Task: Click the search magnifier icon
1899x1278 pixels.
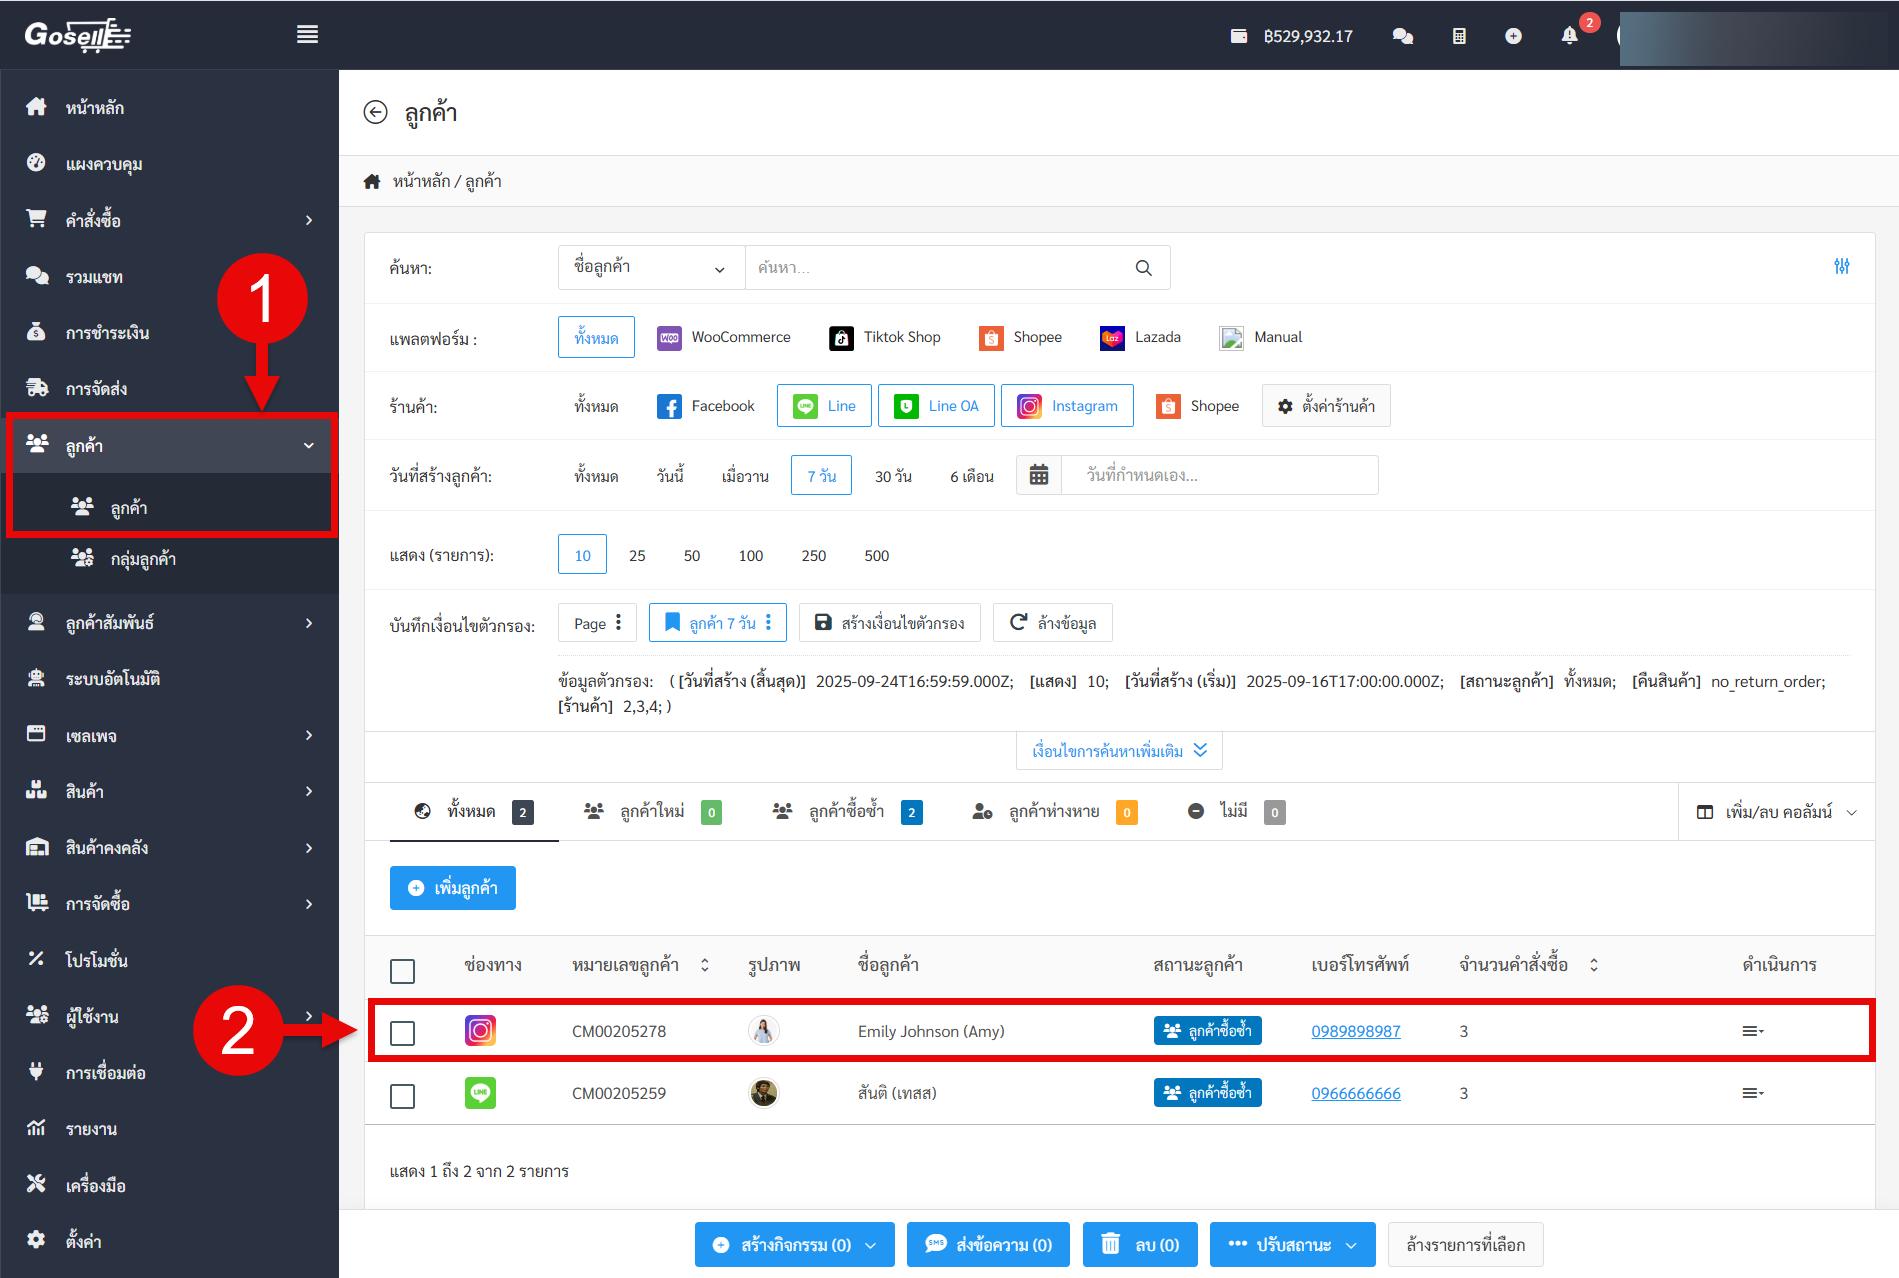Action: (1143, 268)
